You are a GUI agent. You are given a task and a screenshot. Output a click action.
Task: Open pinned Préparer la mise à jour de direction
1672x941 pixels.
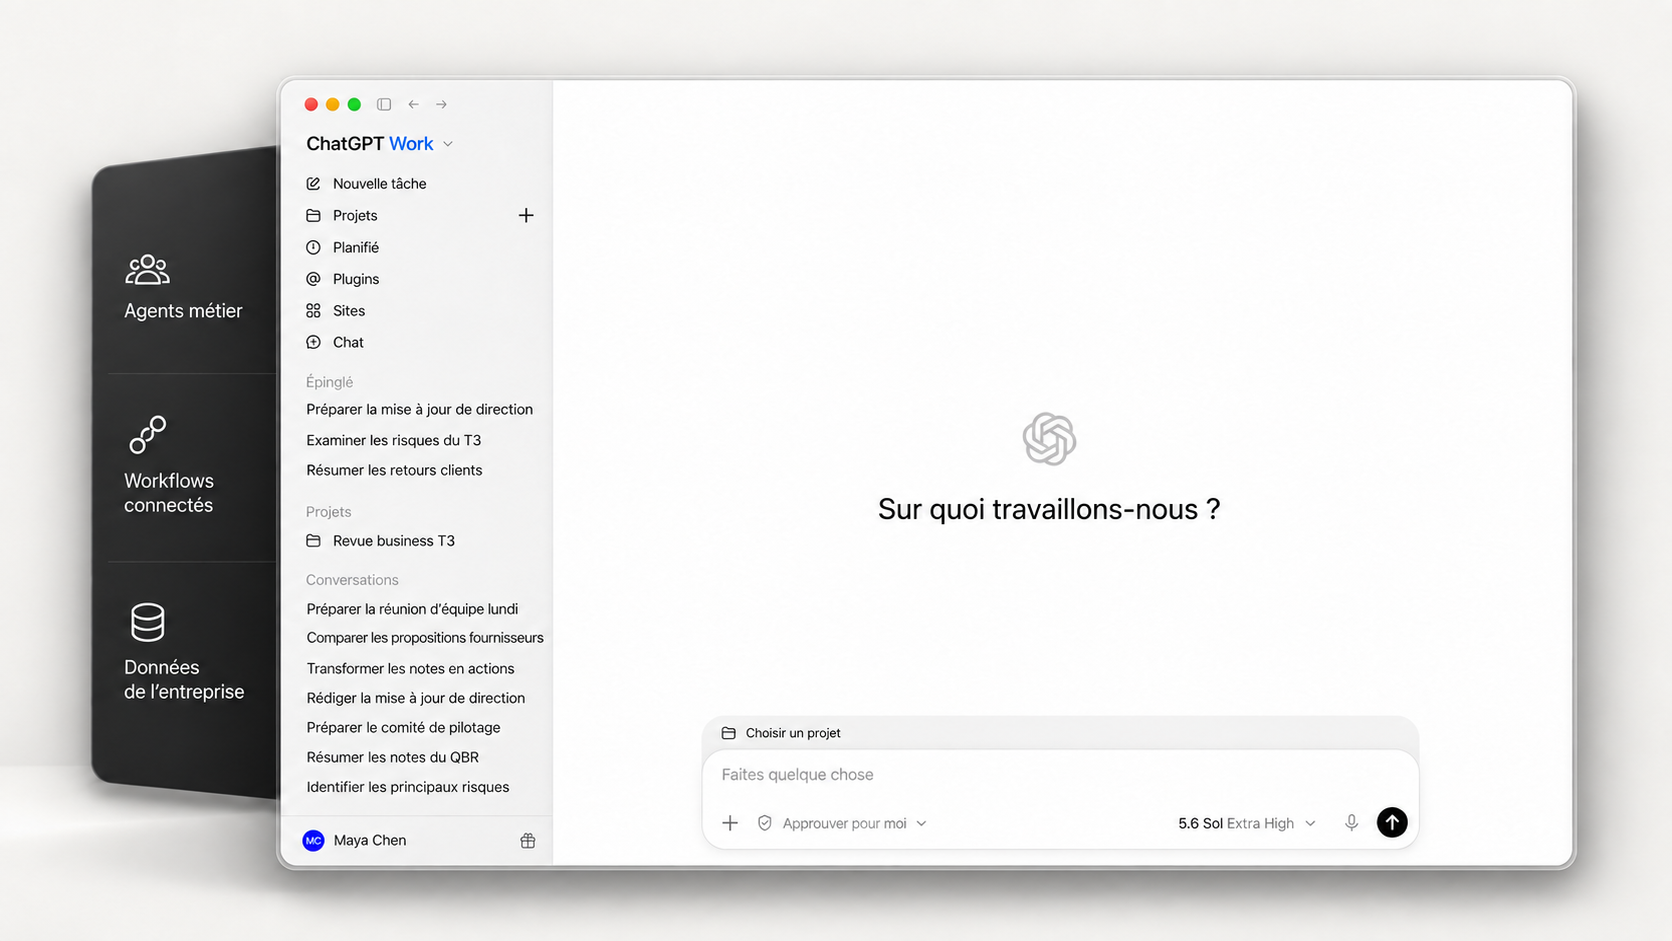419,409
